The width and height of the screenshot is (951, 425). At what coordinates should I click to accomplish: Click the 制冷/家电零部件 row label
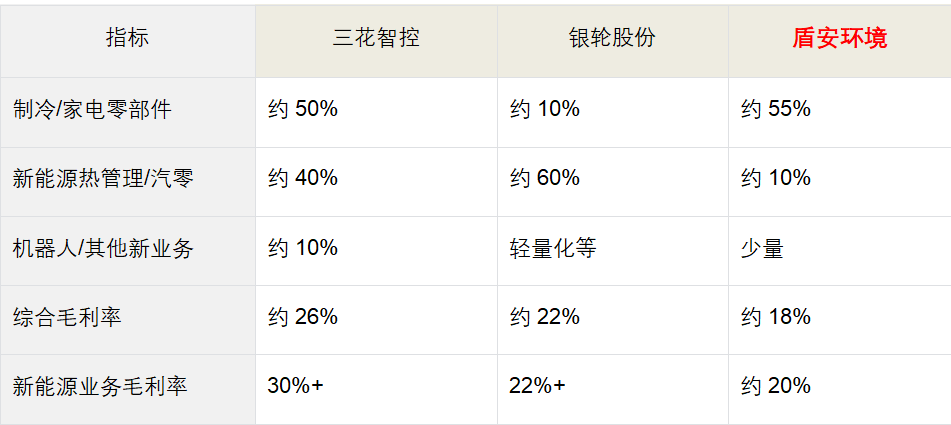click(x=92, y=109)
